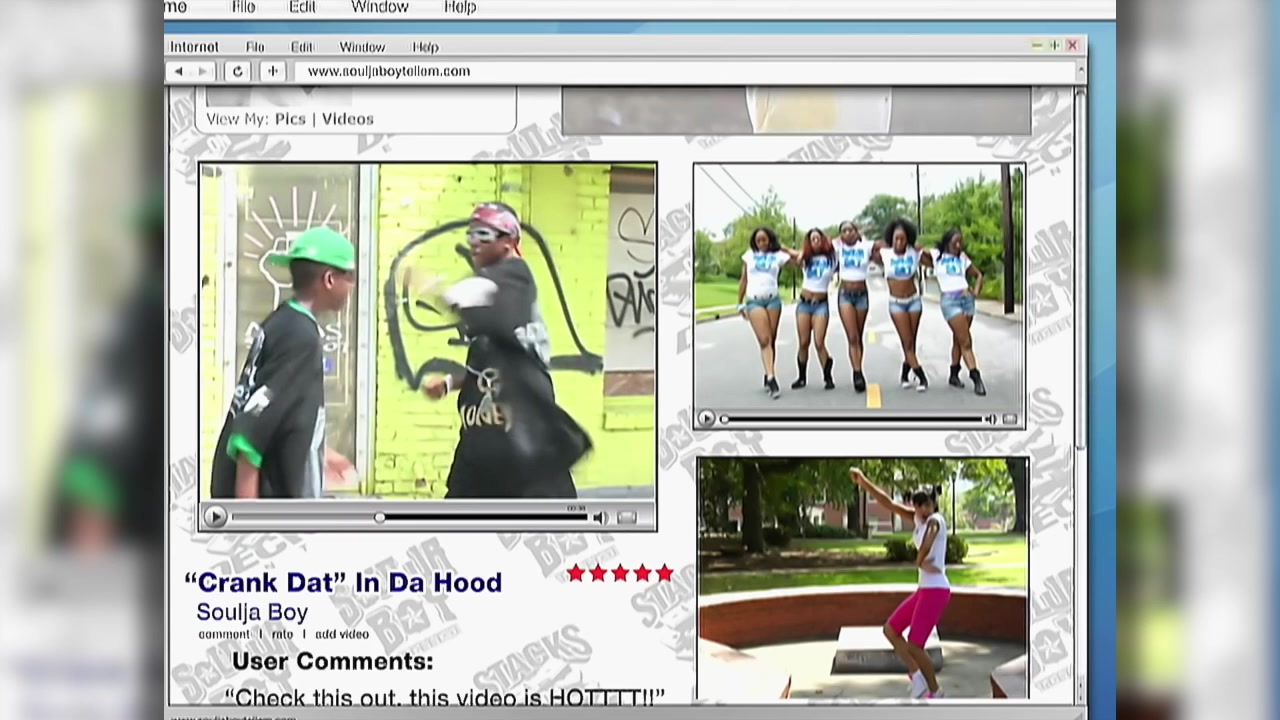Play the Crank Dat In Da Hood video
Image resolution: width=1280 pixels, height=720 pixels.
214,517
